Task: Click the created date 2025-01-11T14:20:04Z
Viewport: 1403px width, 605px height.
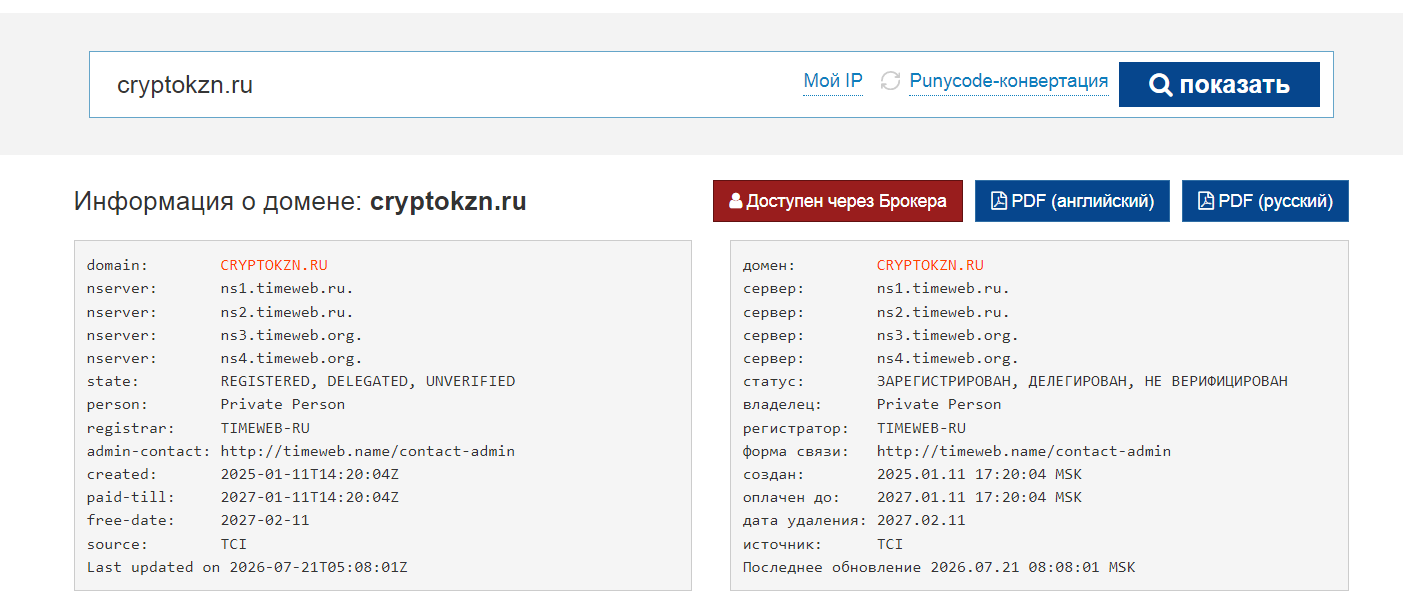Action: coord(310,474)
